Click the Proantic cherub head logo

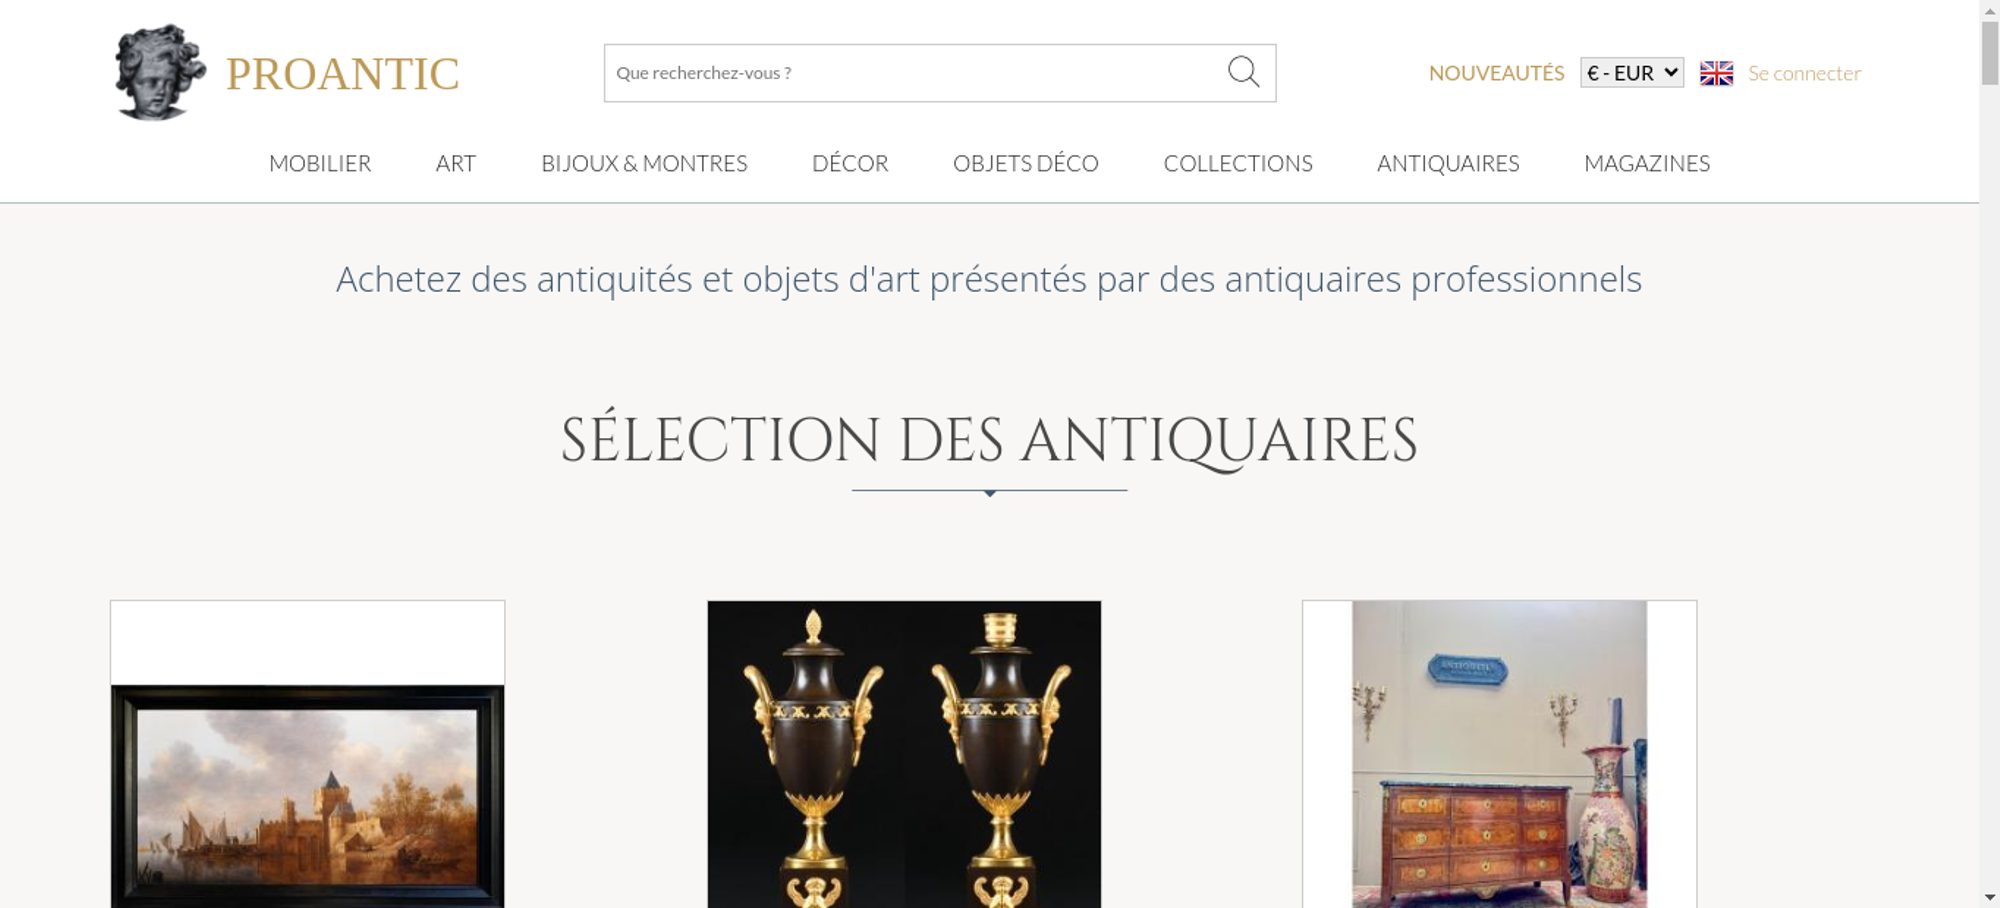pos(160,73)
